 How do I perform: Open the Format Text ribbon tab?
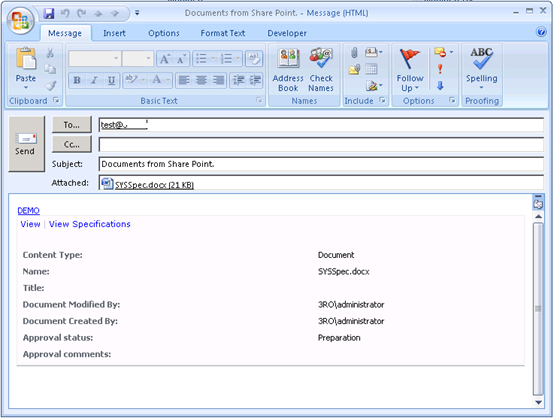click(x=223, y=33)
